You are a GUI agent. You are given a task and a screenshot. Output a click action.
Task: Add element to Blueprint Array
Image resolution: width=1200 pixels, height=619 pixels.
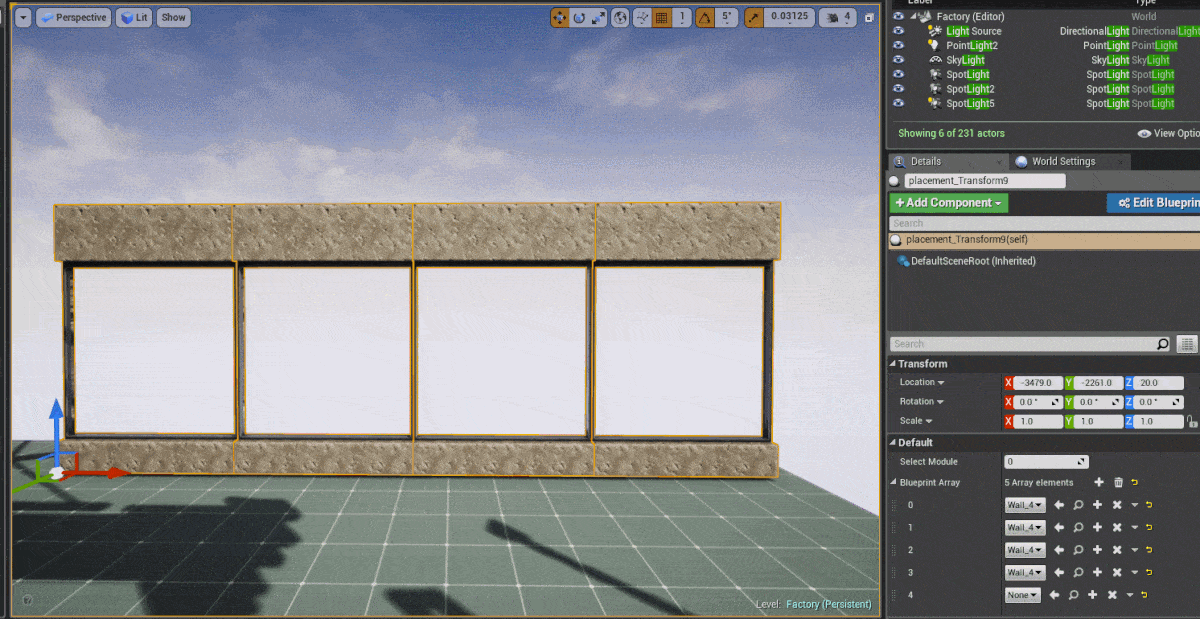pyautogui.click(x=1099, y=483)
